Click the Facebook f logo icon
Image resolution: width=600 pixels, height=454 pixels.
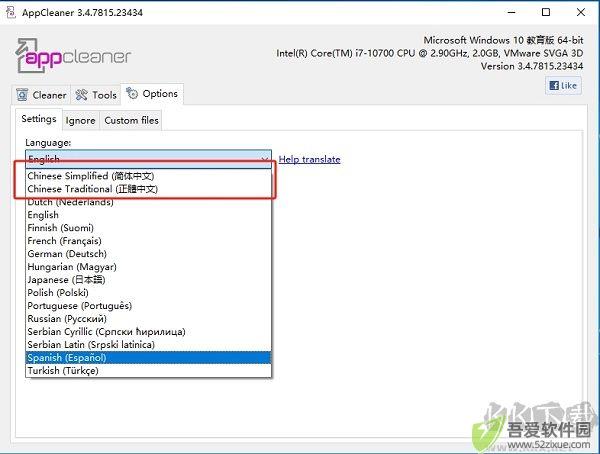click(x=554, y=86)
